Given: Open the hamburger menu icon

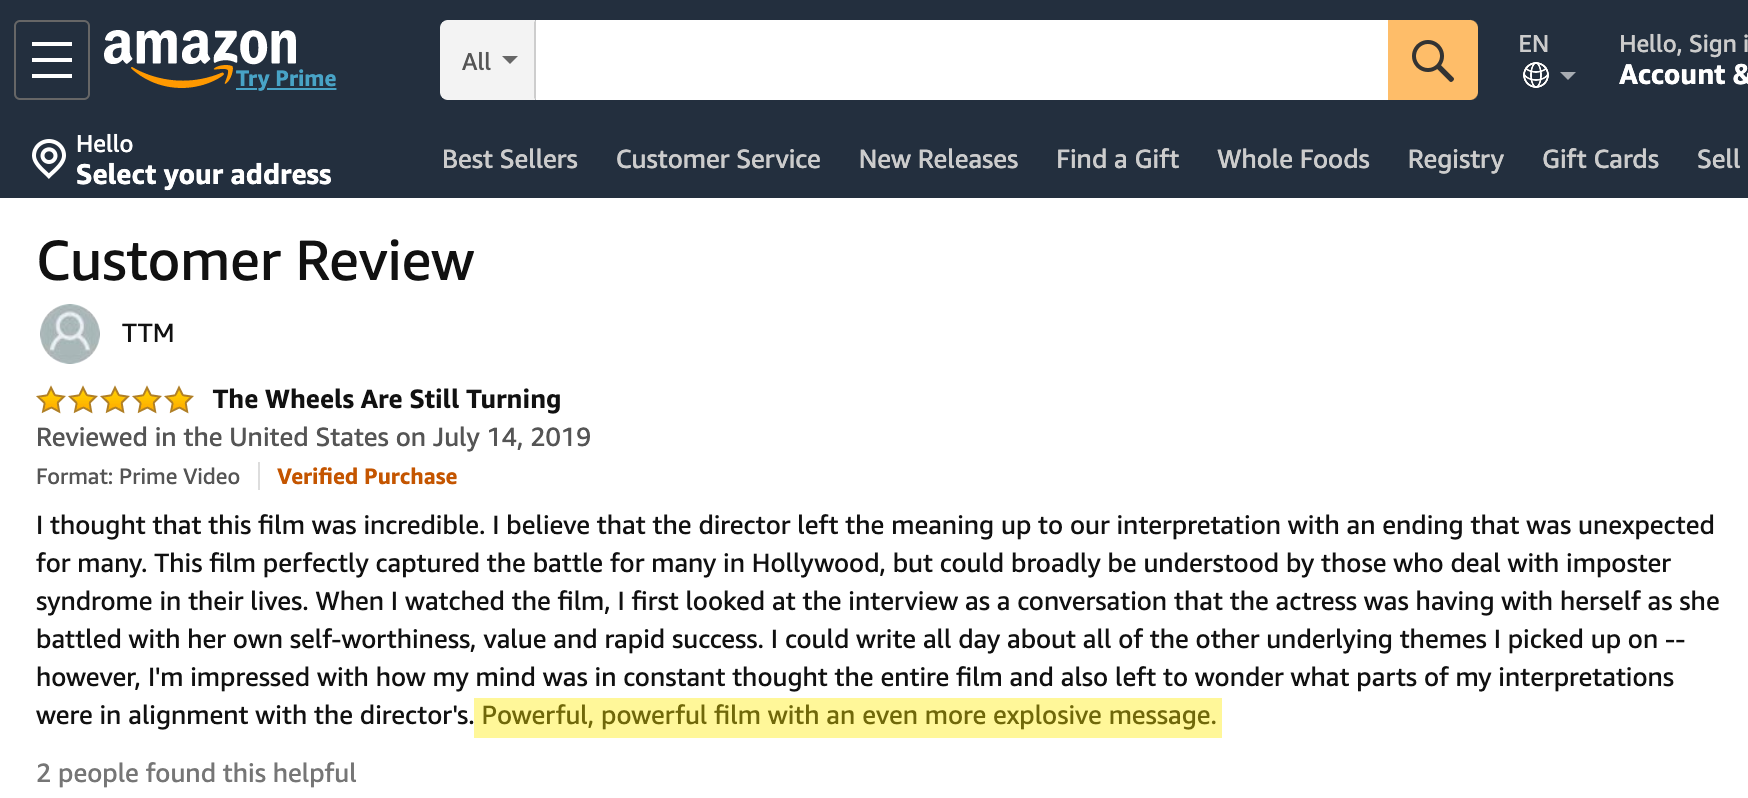Looking at the screenshot, I should tap(52, 60).
